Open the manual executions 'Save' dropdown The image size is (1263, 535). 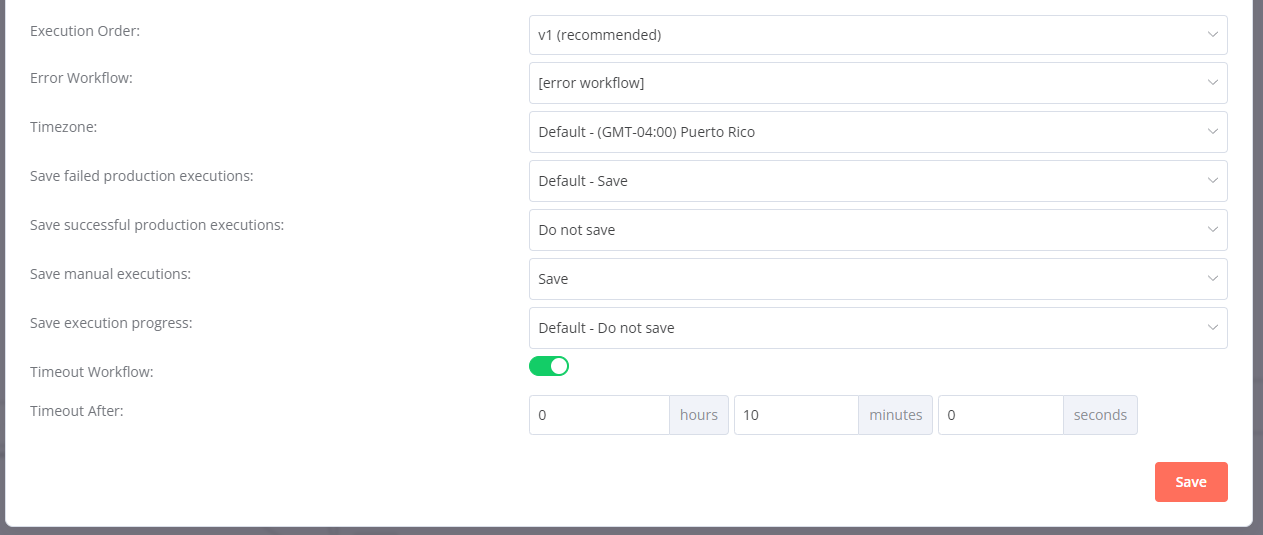(860, 279)
